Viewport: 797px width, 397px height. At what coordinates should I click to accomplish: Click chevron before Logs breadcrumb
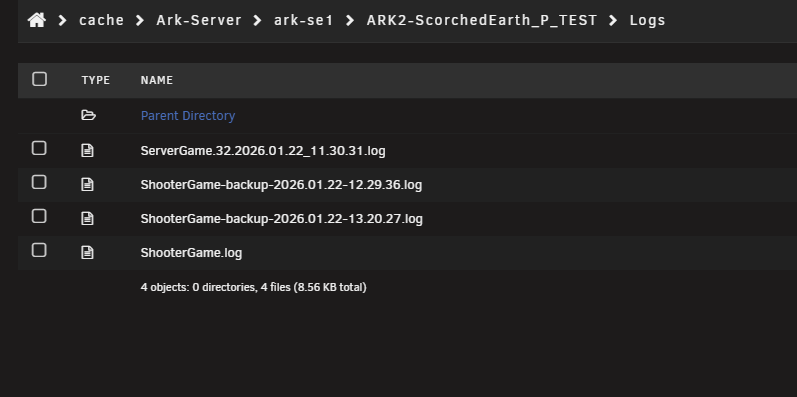tap(613, 20)
